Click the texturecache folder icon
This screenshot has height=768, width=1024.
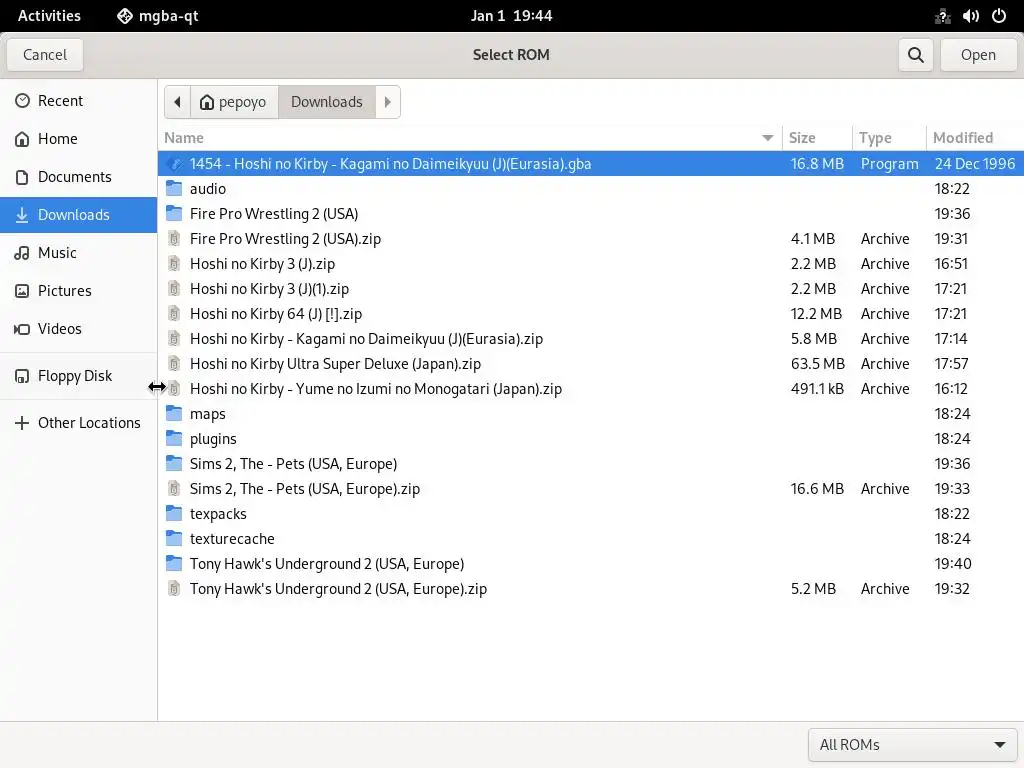pyautogui.click(x=174, y=539)
